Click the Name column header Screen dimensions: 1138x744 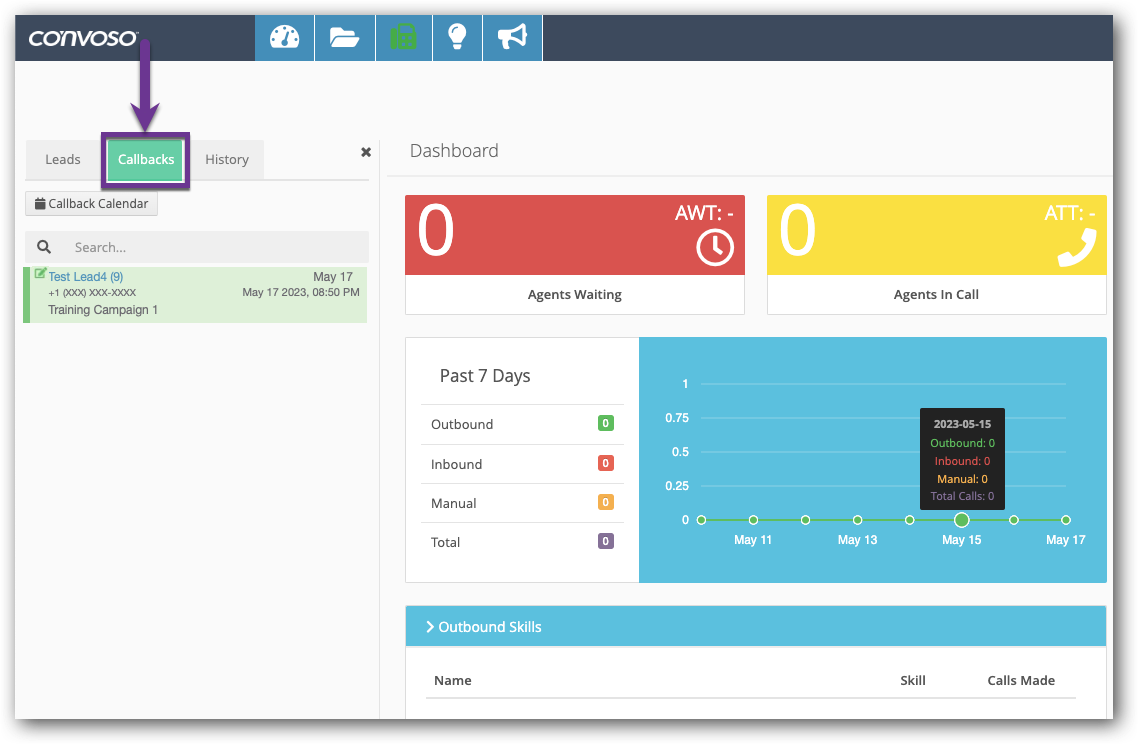[453, 681]
